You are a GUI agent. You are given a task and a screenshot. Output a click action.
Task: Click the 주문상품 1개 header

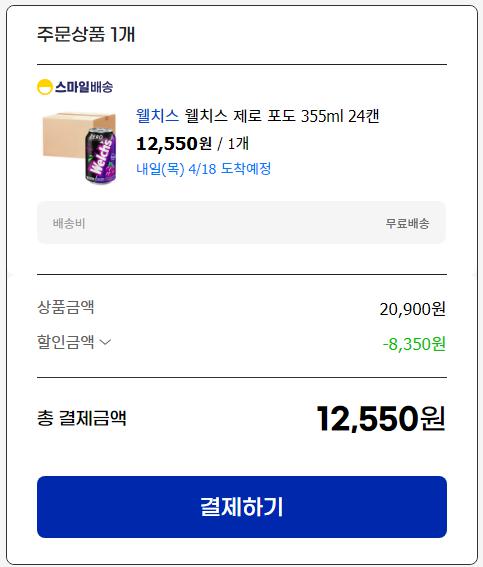coord(86,34)
